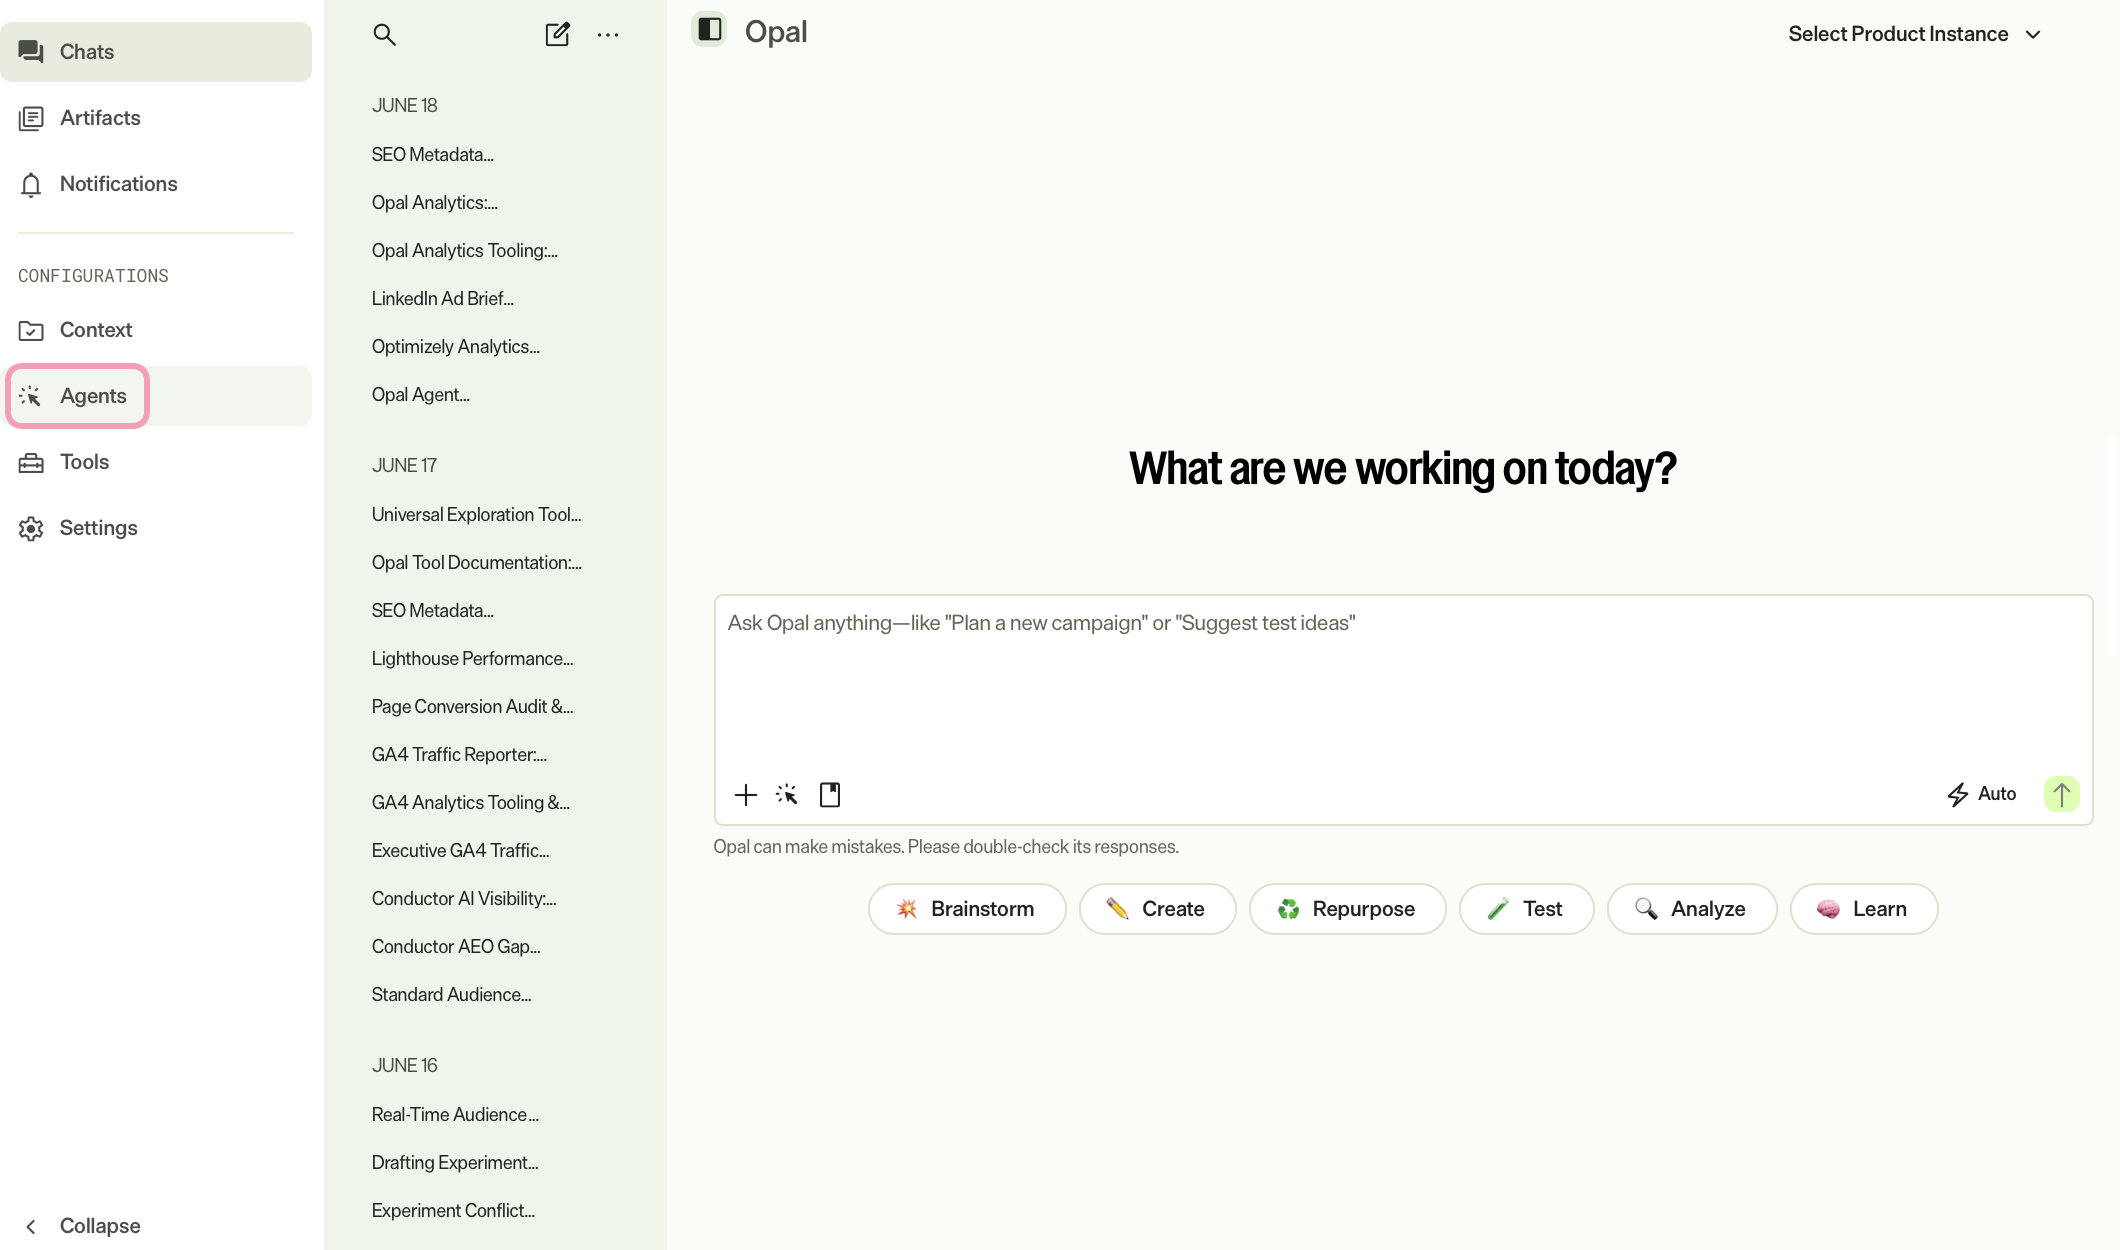Open the Tools configuration
The image size is (2120, 1250).
[x=156, y=462]
